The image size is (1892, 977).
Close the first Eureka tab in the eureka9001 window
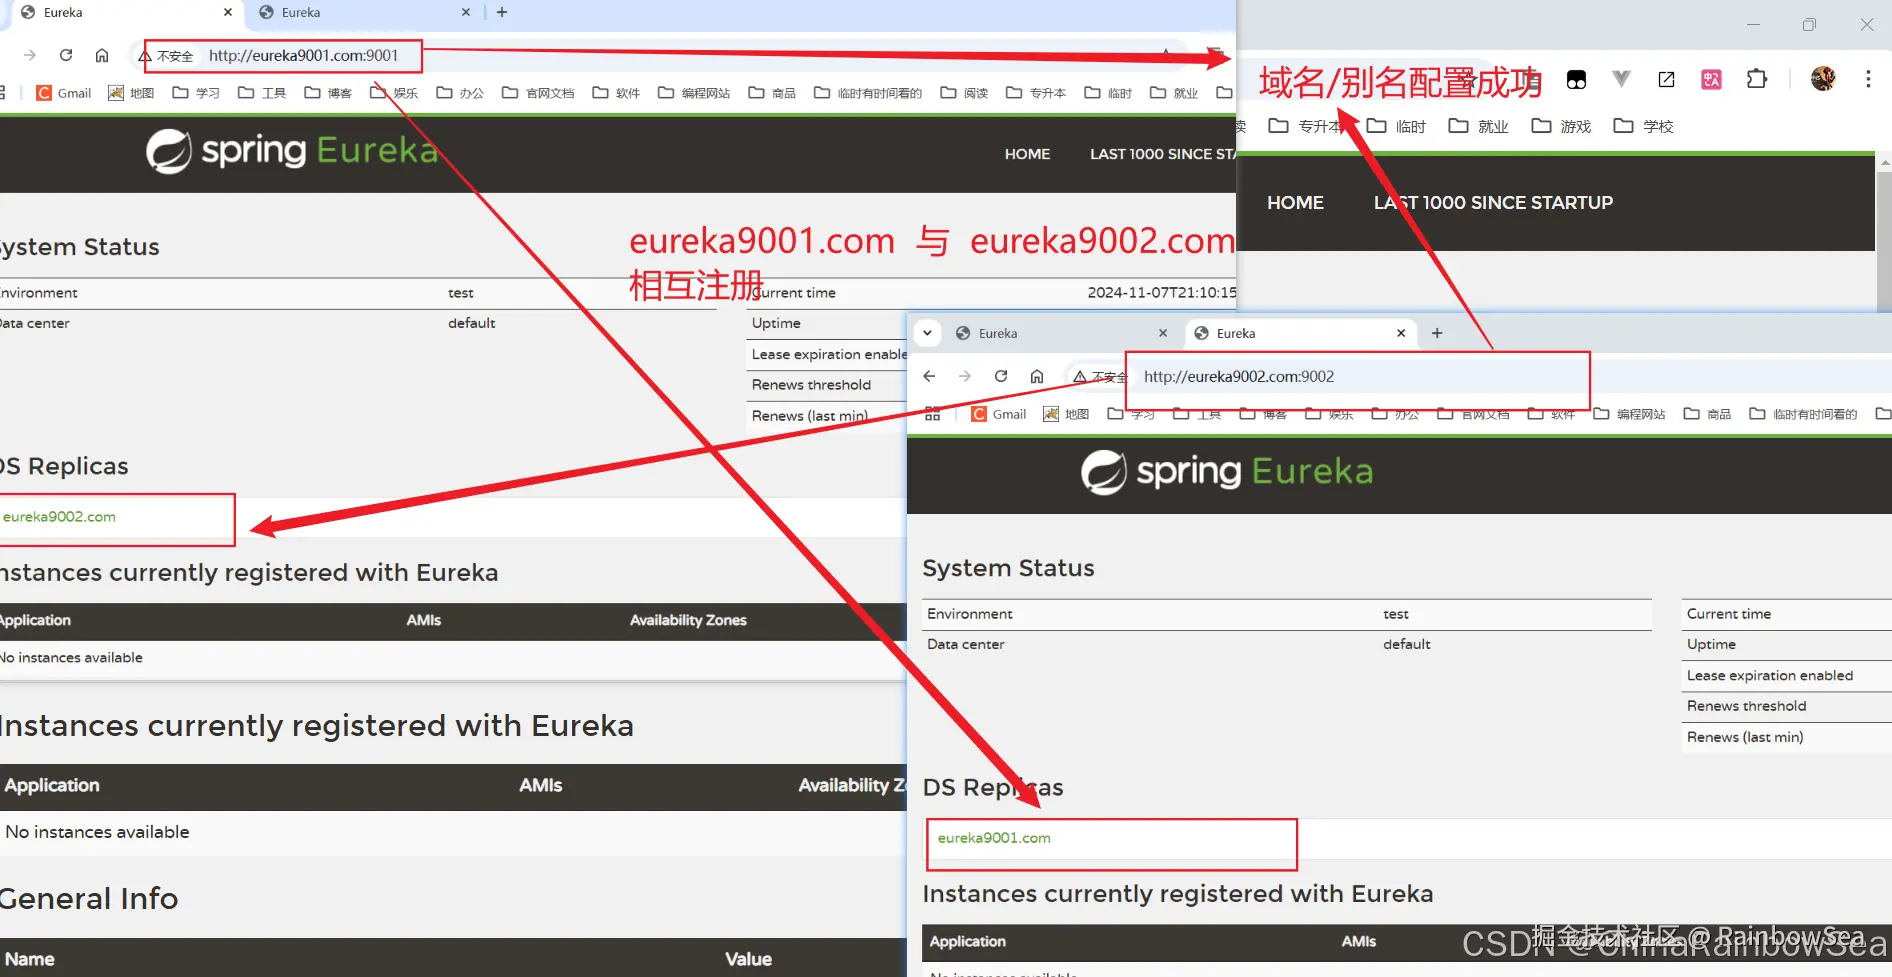pyautogui.click(x=228, y=12)
